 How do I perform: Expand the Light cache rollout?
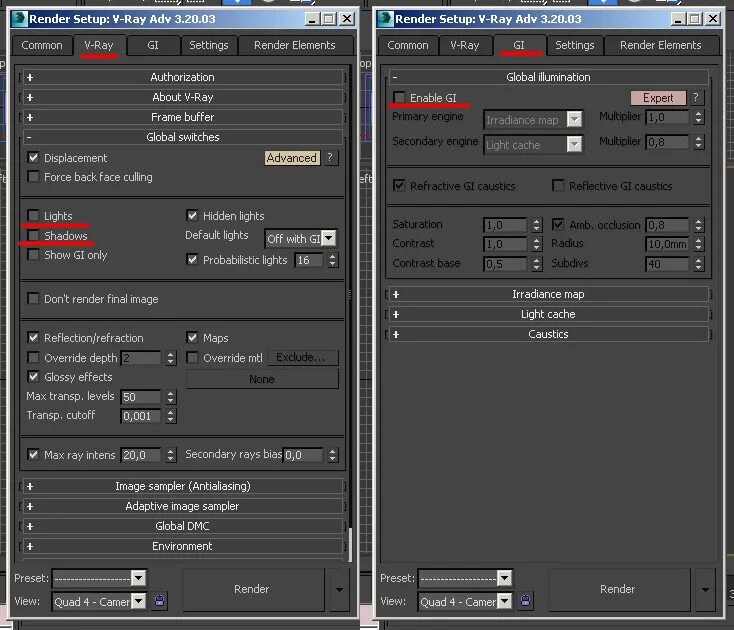pyautogui.click(x=548, y=314)
